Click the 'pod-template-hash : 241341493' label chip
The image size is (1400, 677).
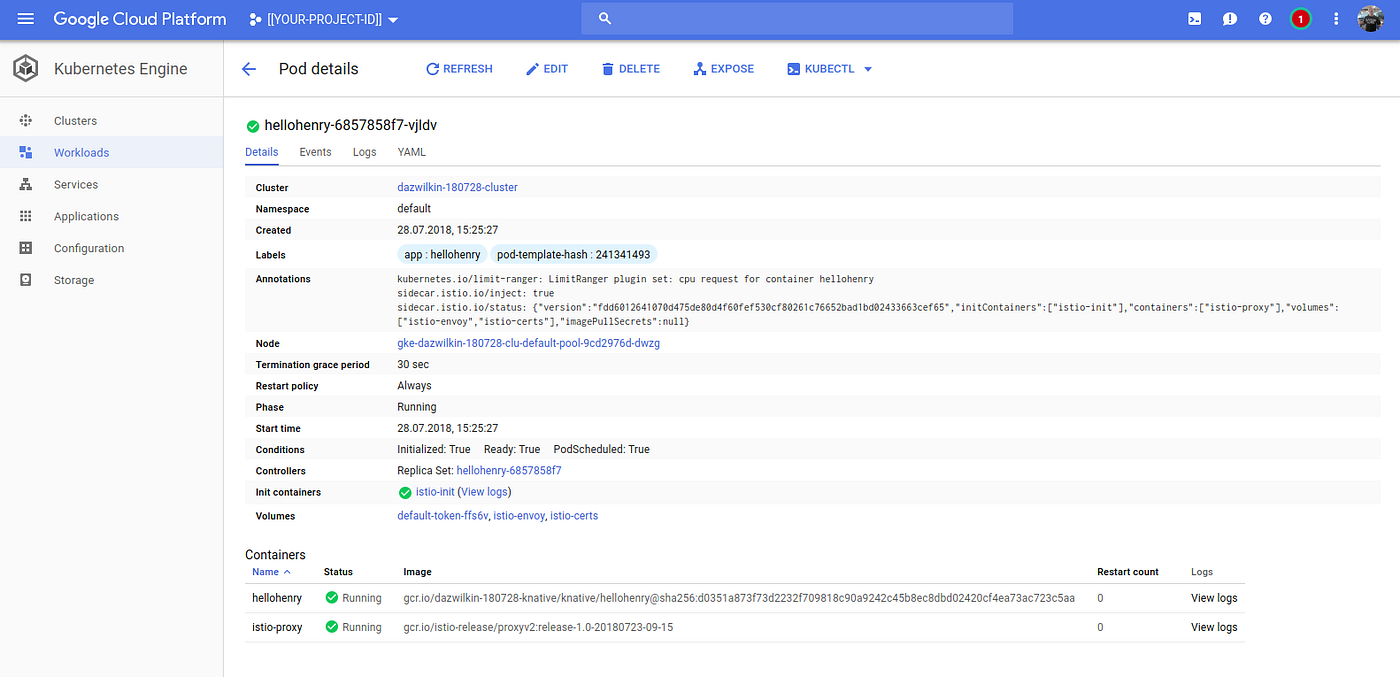click(x=574, y=255)
